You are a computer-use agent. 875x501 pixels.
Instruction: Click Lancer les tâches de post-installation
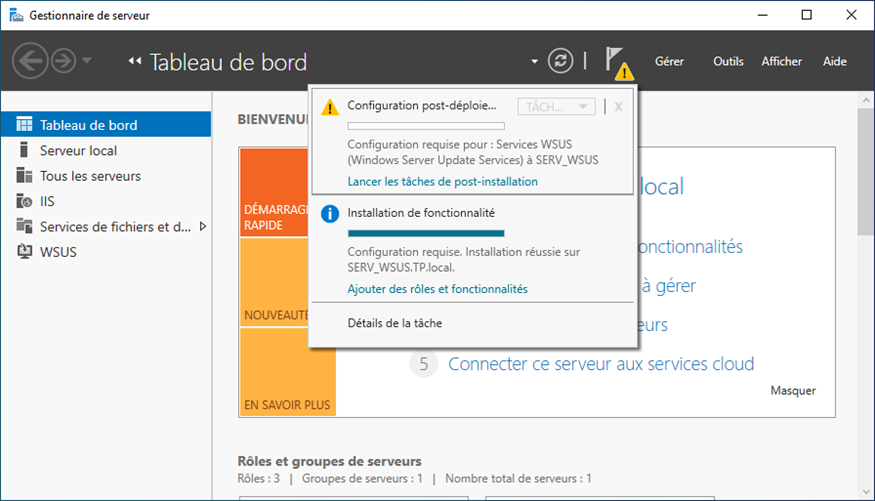tap(443, 181)
